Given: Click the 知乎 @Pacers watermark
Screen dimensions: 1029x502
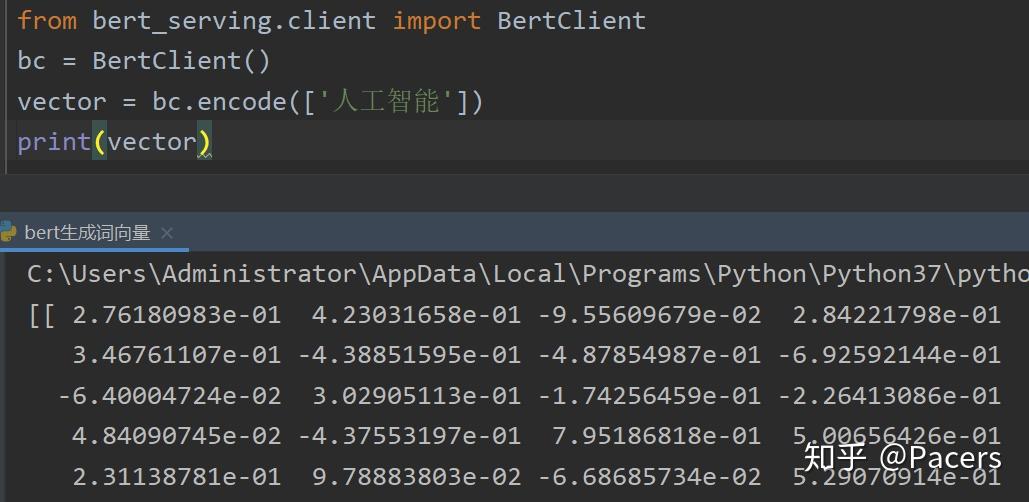Looking at the screenshot, I should (x=902, y=458).
